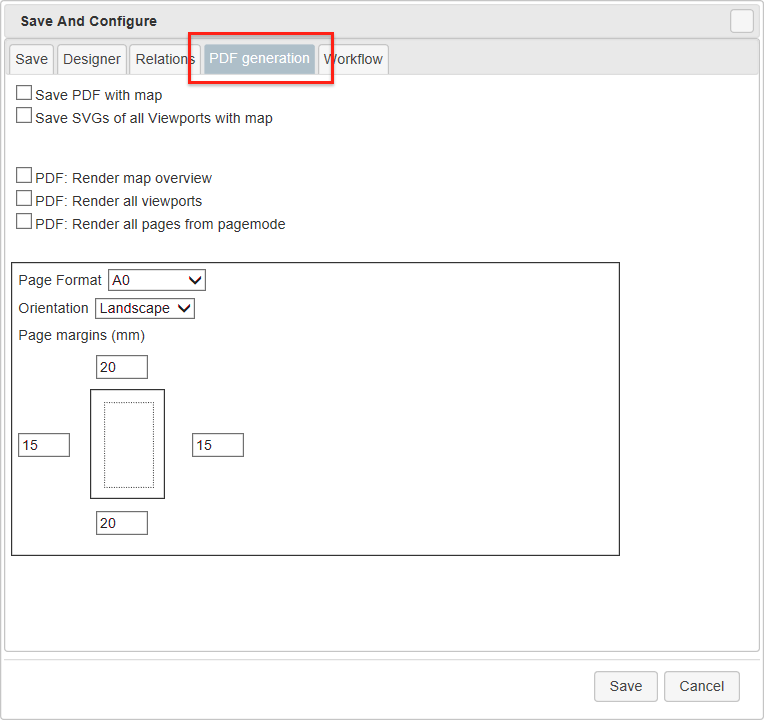Screen dimensions: 764x720
Task: Click the bottom page margin field
Action: [x=122, y=523]
